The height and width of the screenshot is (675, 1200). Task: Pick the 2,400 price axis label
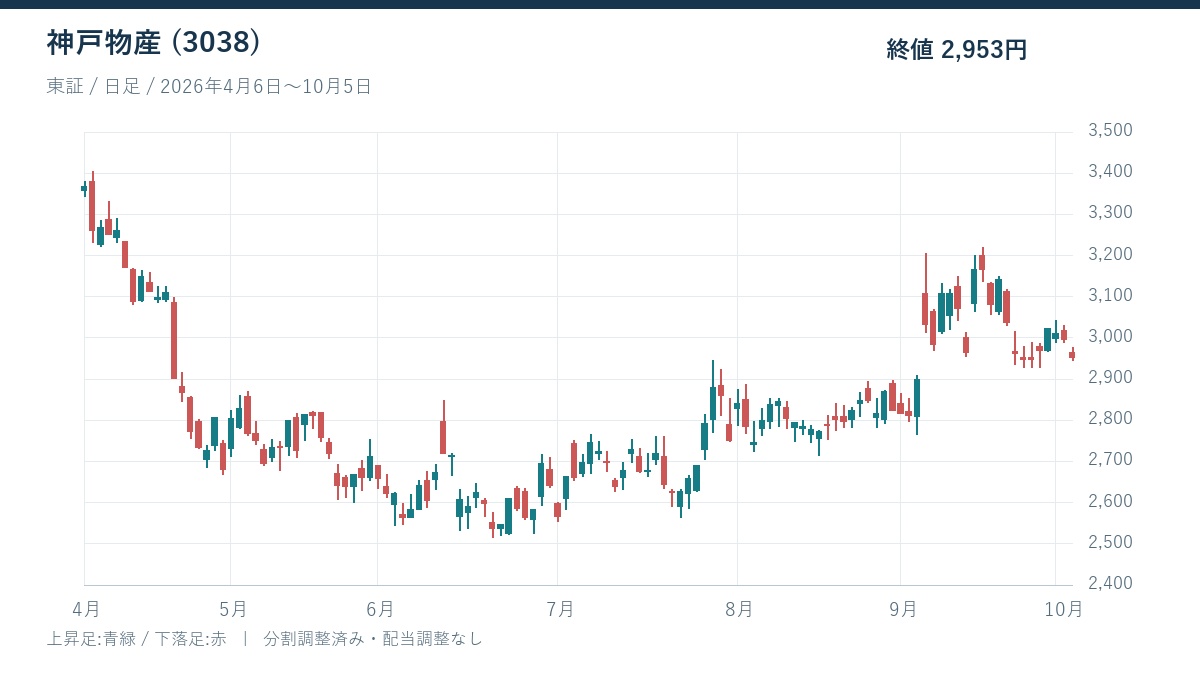tap(1110, 583)
